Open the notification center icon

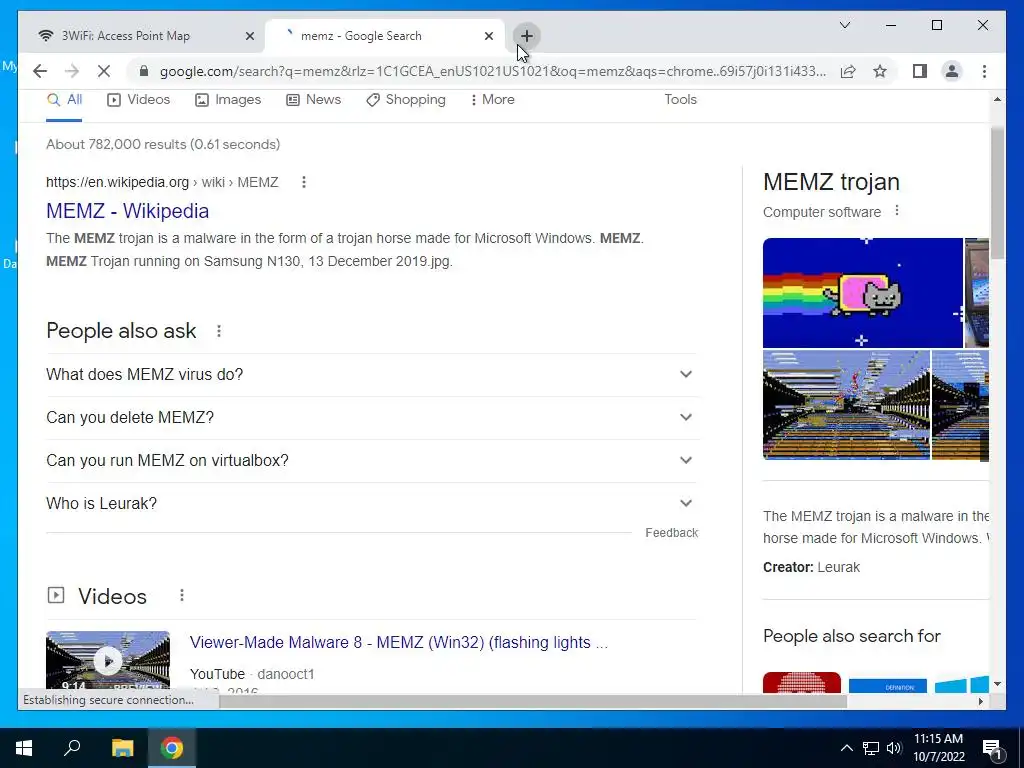pos(992,748)
